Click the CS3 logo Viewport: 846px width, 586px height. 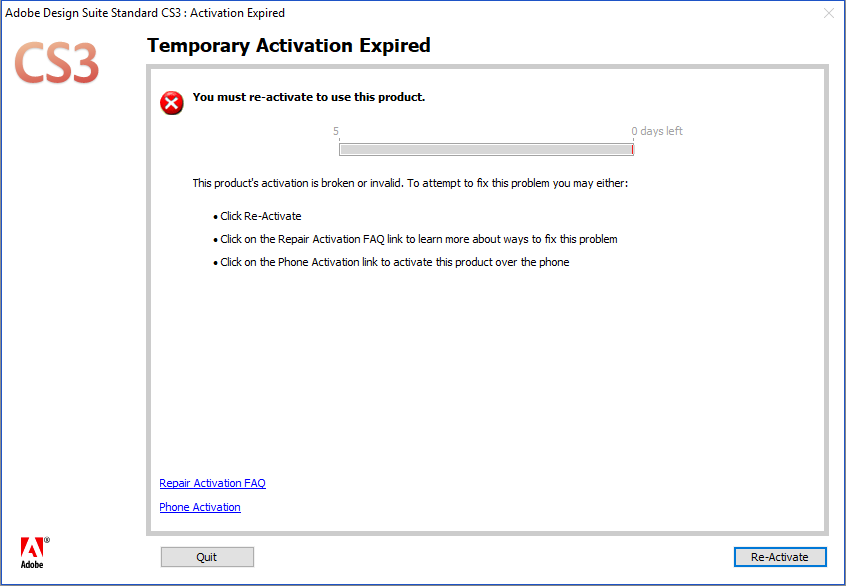pyautogui.click(x=57, y=63)
